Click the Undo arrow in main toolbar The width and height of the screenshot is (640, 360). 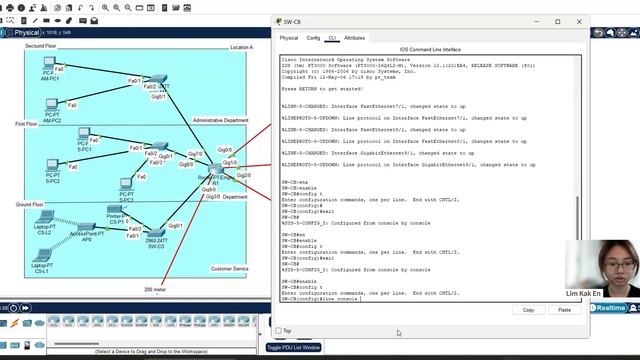(x=81, y=8)
